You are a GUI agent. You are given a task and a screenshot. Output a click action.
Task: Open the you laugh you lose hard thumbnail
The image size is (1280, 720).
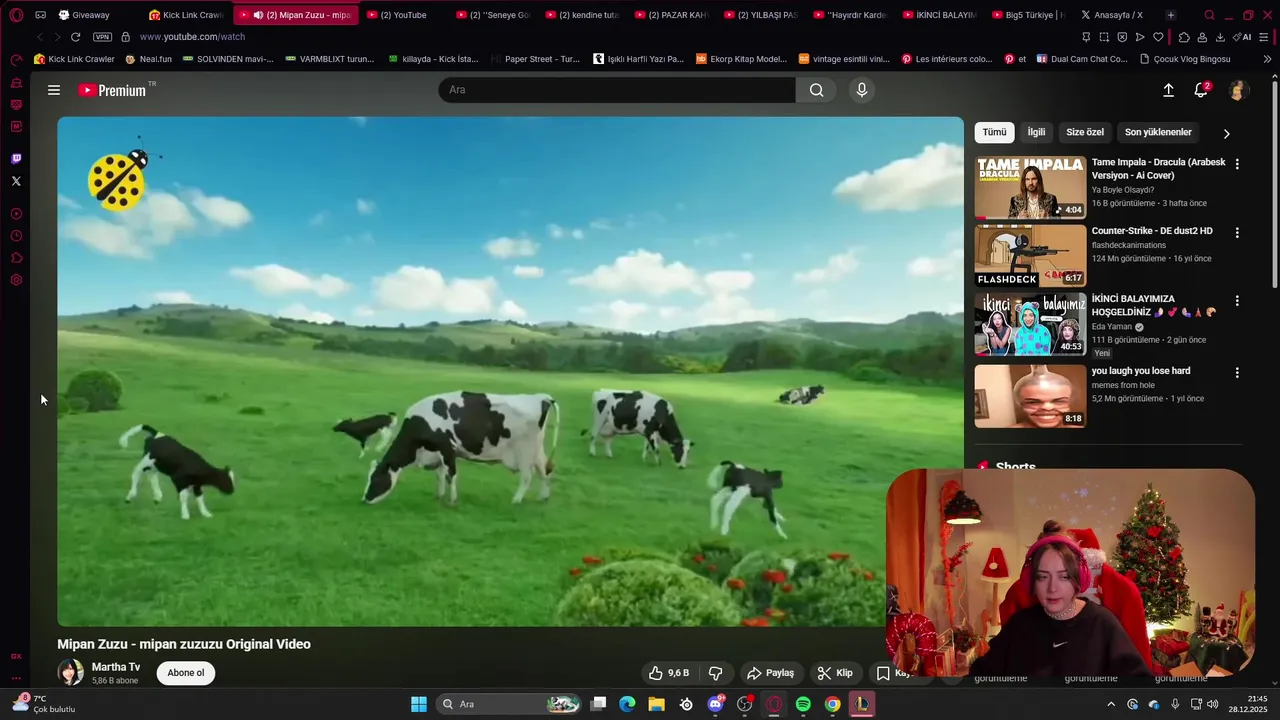tap(1030, 396)
